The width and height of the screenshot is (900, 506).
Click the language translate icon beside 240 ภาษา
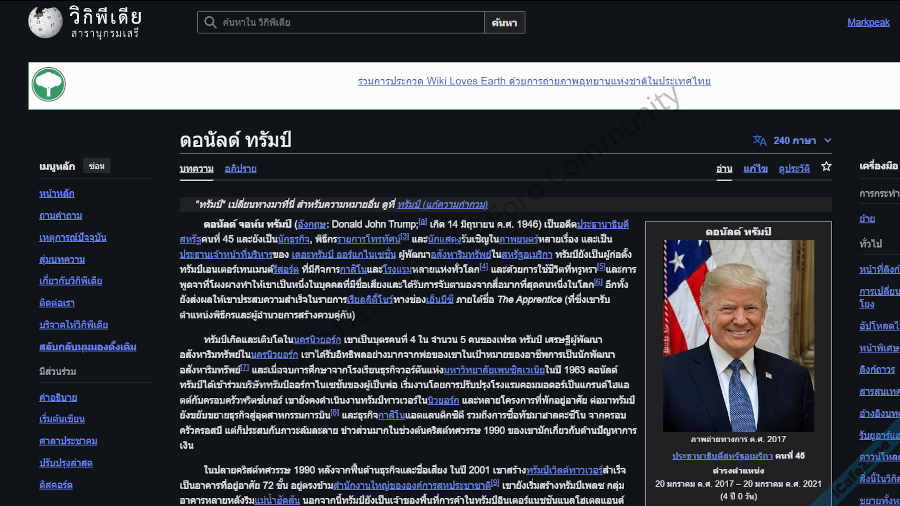(760, 141)
